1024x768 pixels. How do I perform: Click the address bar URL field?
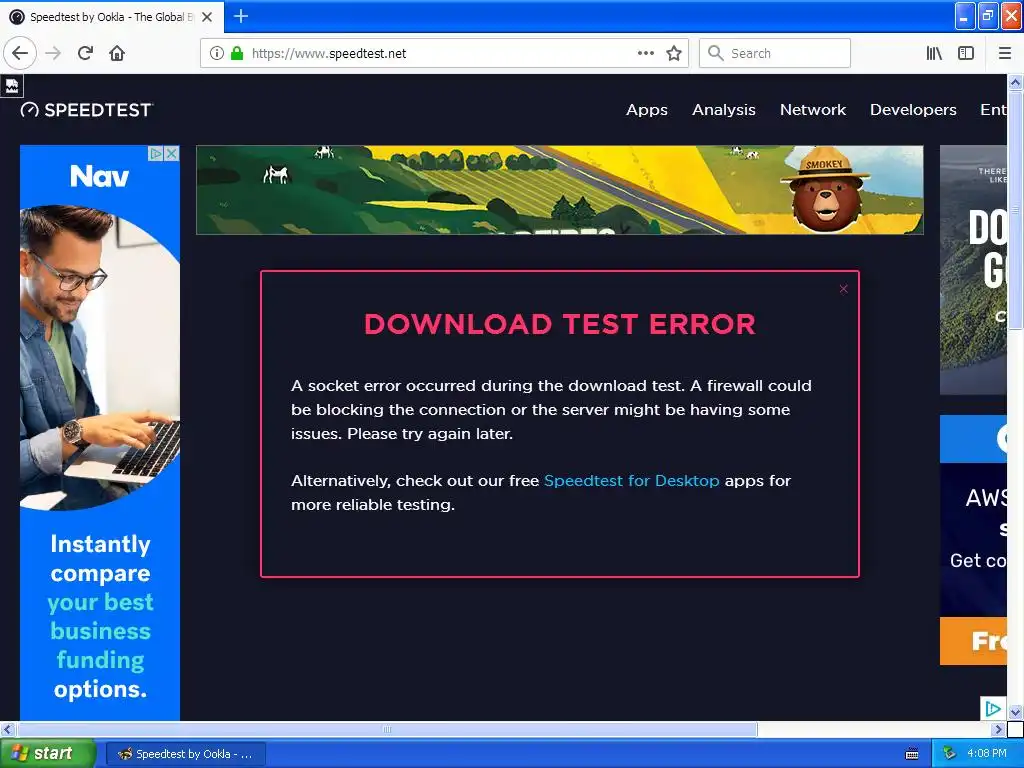point(444,53)
